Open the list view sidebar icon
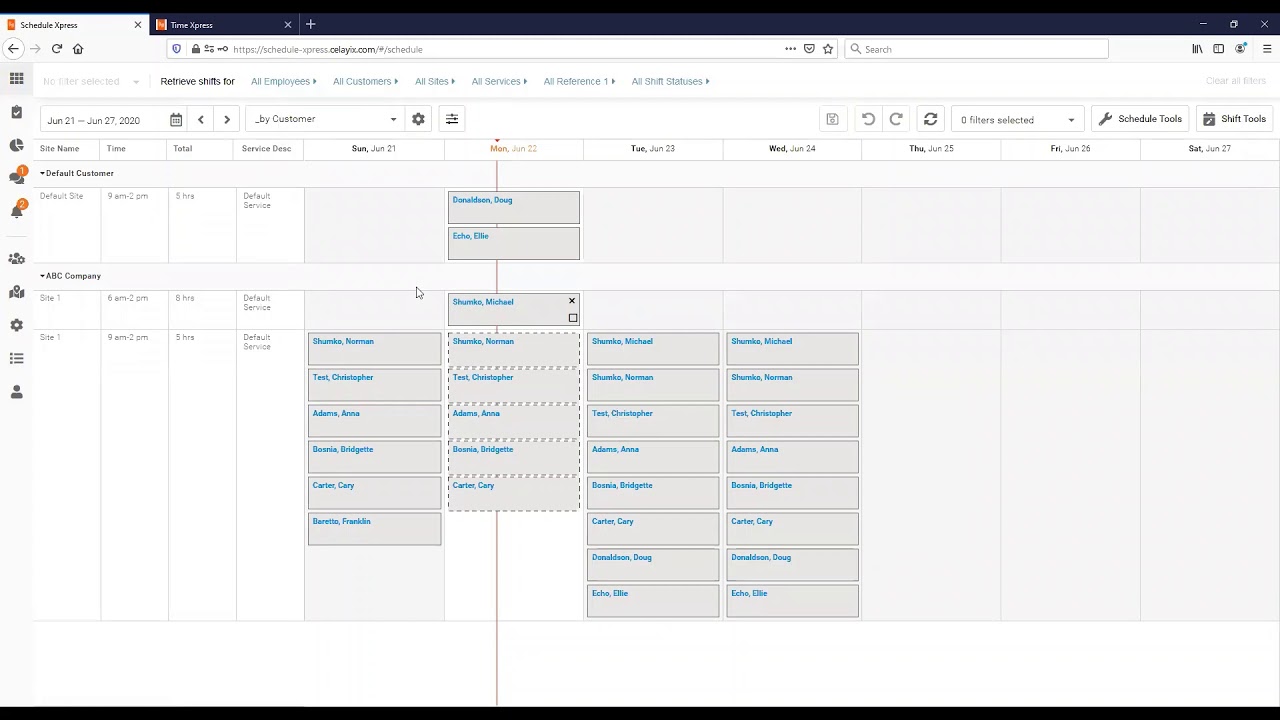 click(16, 359)
